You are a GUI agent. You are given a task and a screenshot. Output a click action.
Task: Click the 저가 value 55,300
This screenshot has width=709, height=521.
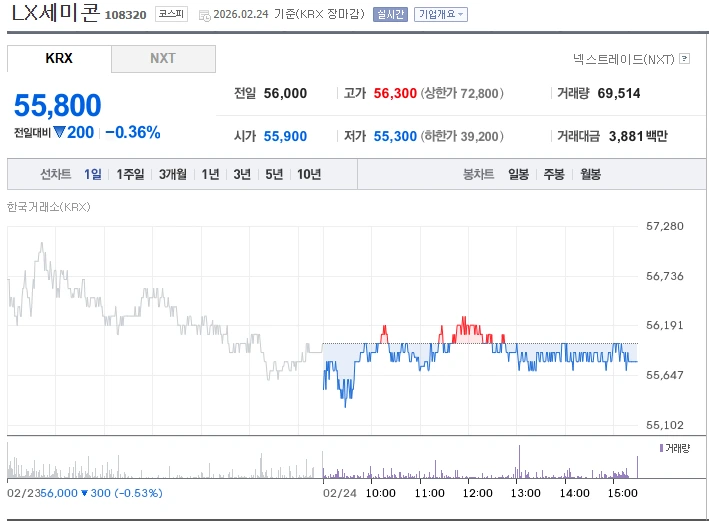[395, 136]
